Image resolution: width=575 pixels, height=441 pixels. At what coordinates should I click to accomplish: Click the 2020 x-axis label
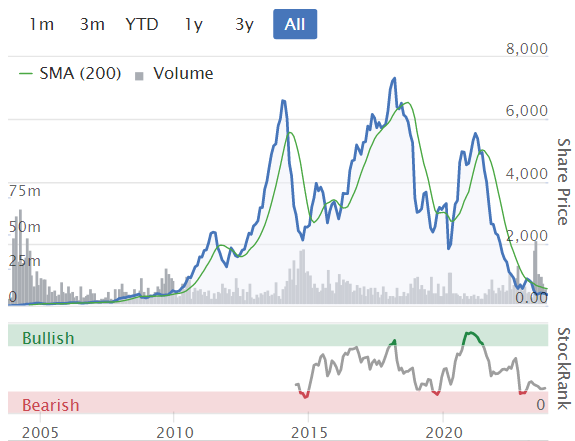444,433
